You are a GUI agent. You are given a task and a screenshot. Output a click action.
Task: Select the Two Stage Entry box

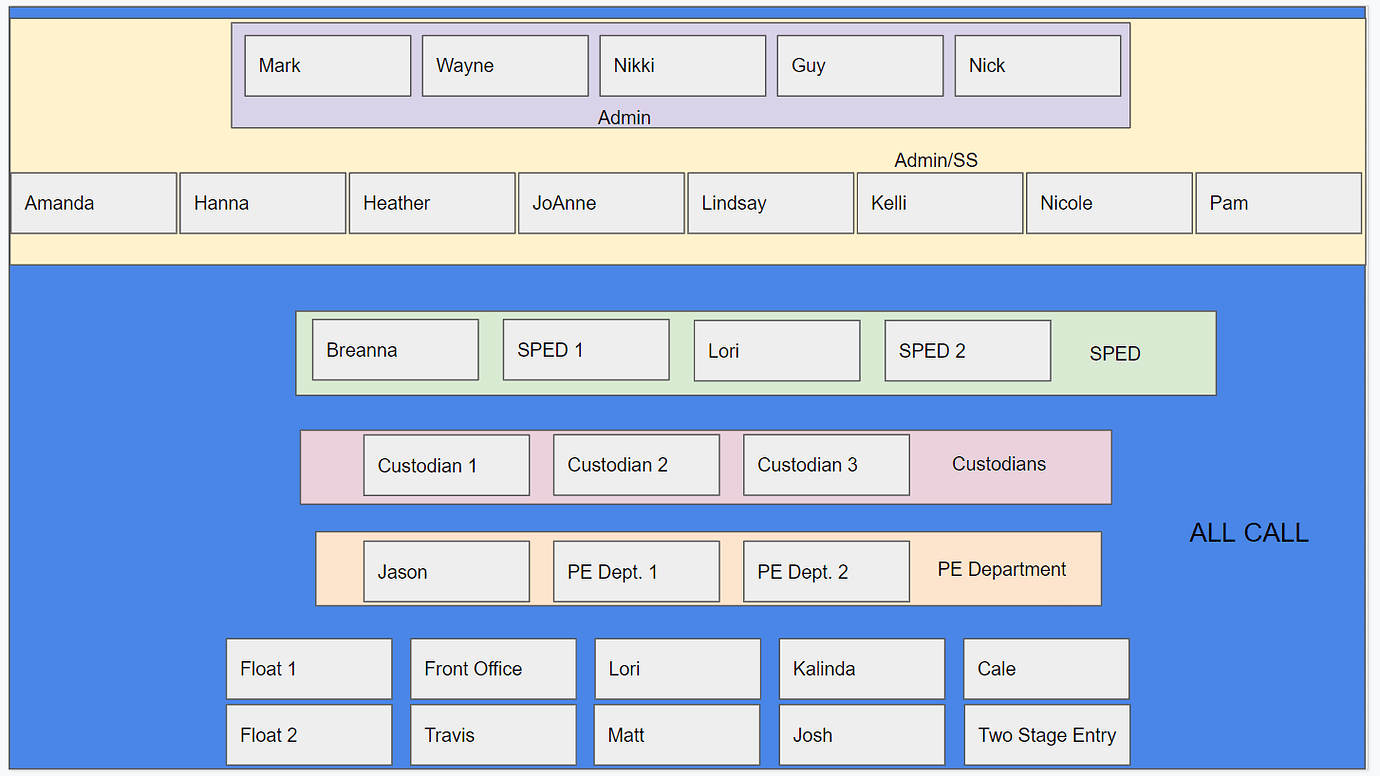(x=1046, y=735)
